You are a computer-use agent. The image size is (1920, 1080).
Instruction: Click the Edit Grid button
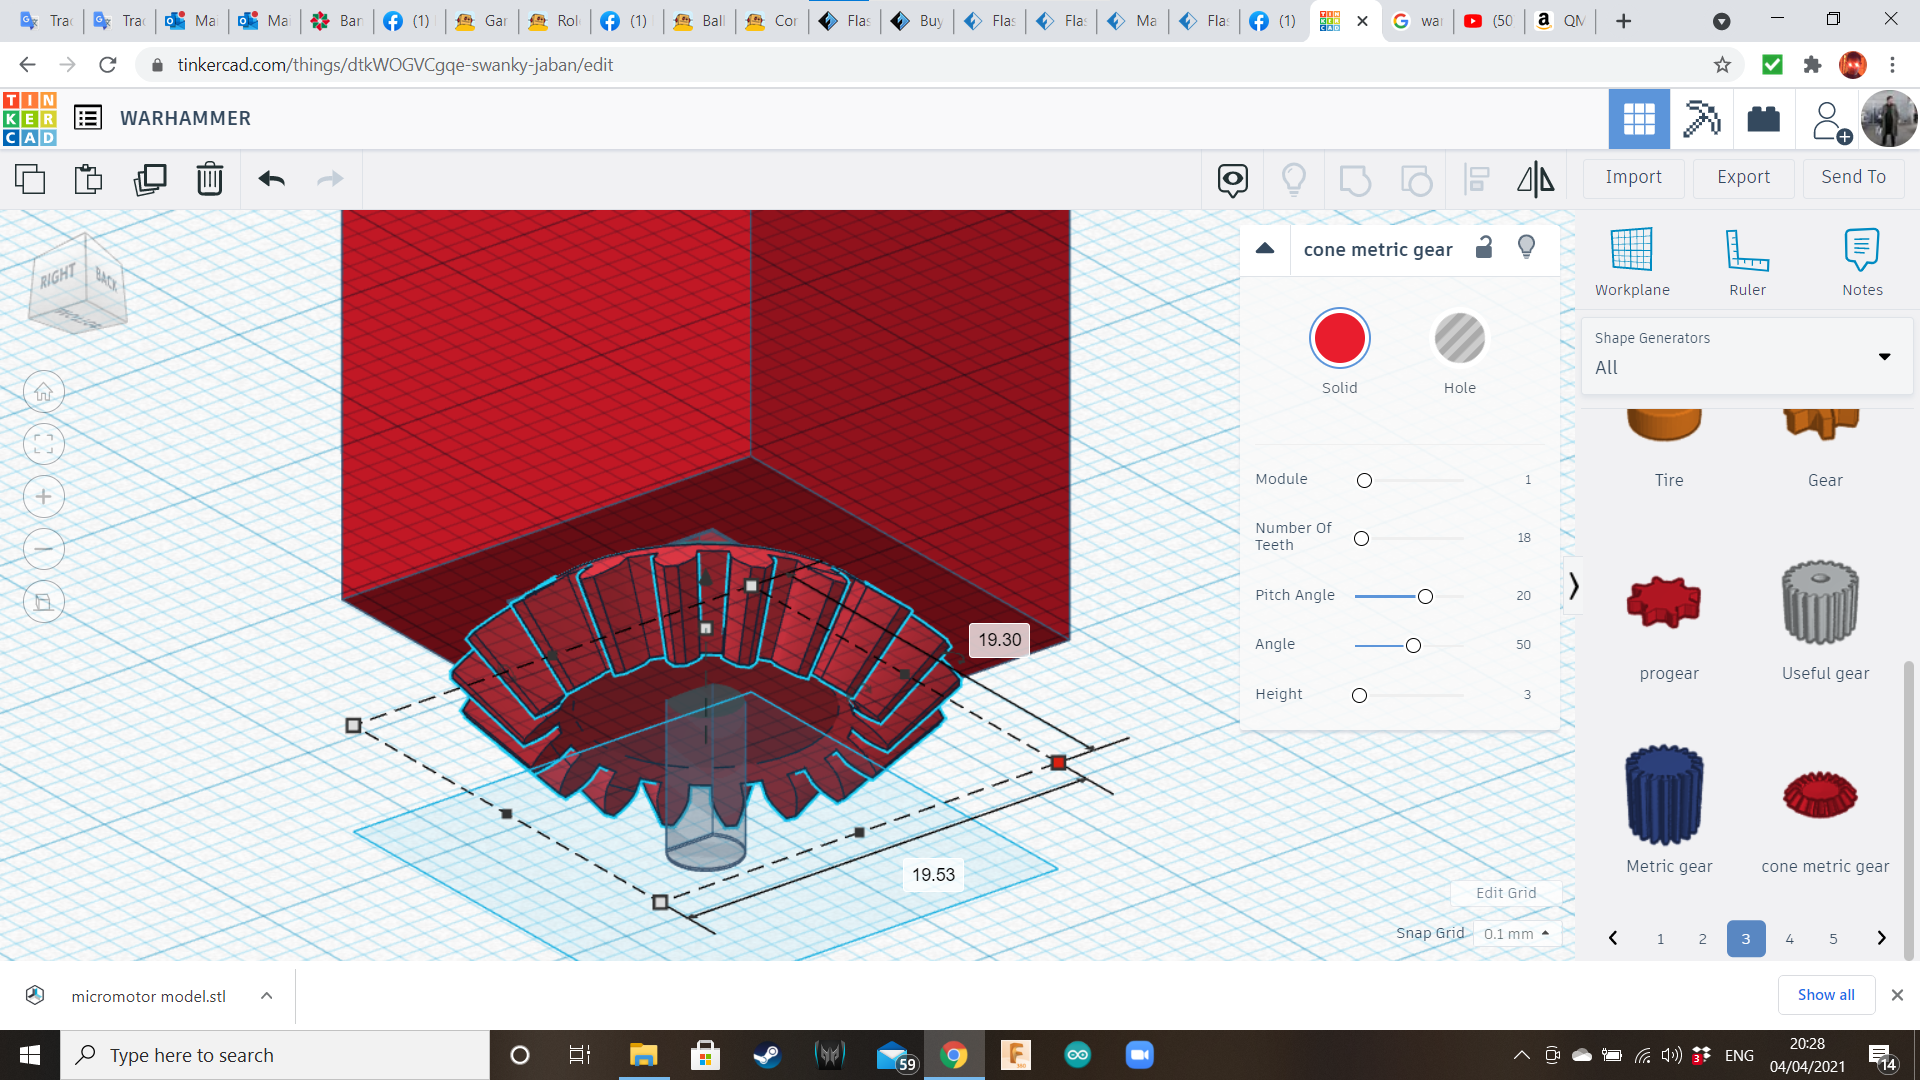point(1505,893)
